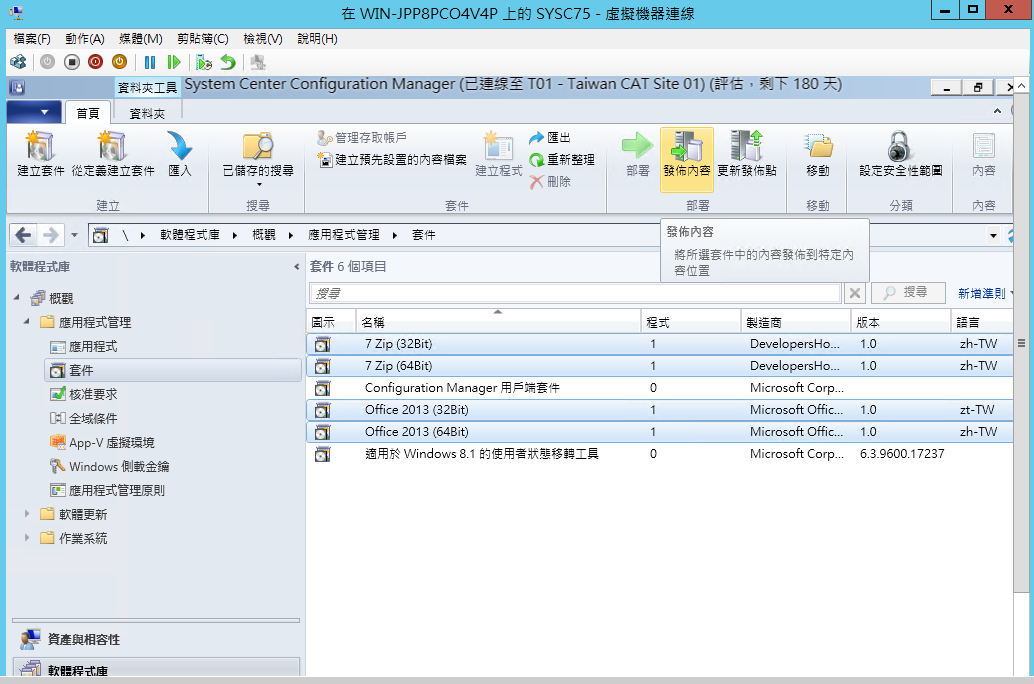Click the package search input field

click(x=575, y=293)
